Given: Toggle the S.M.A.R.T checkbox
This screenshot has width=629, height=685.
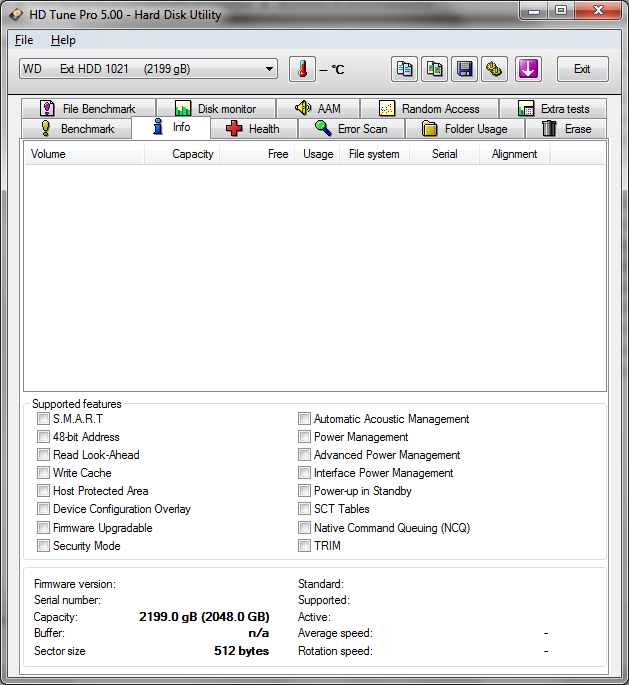Looking at the screenshot, I should tap(43, 419).
